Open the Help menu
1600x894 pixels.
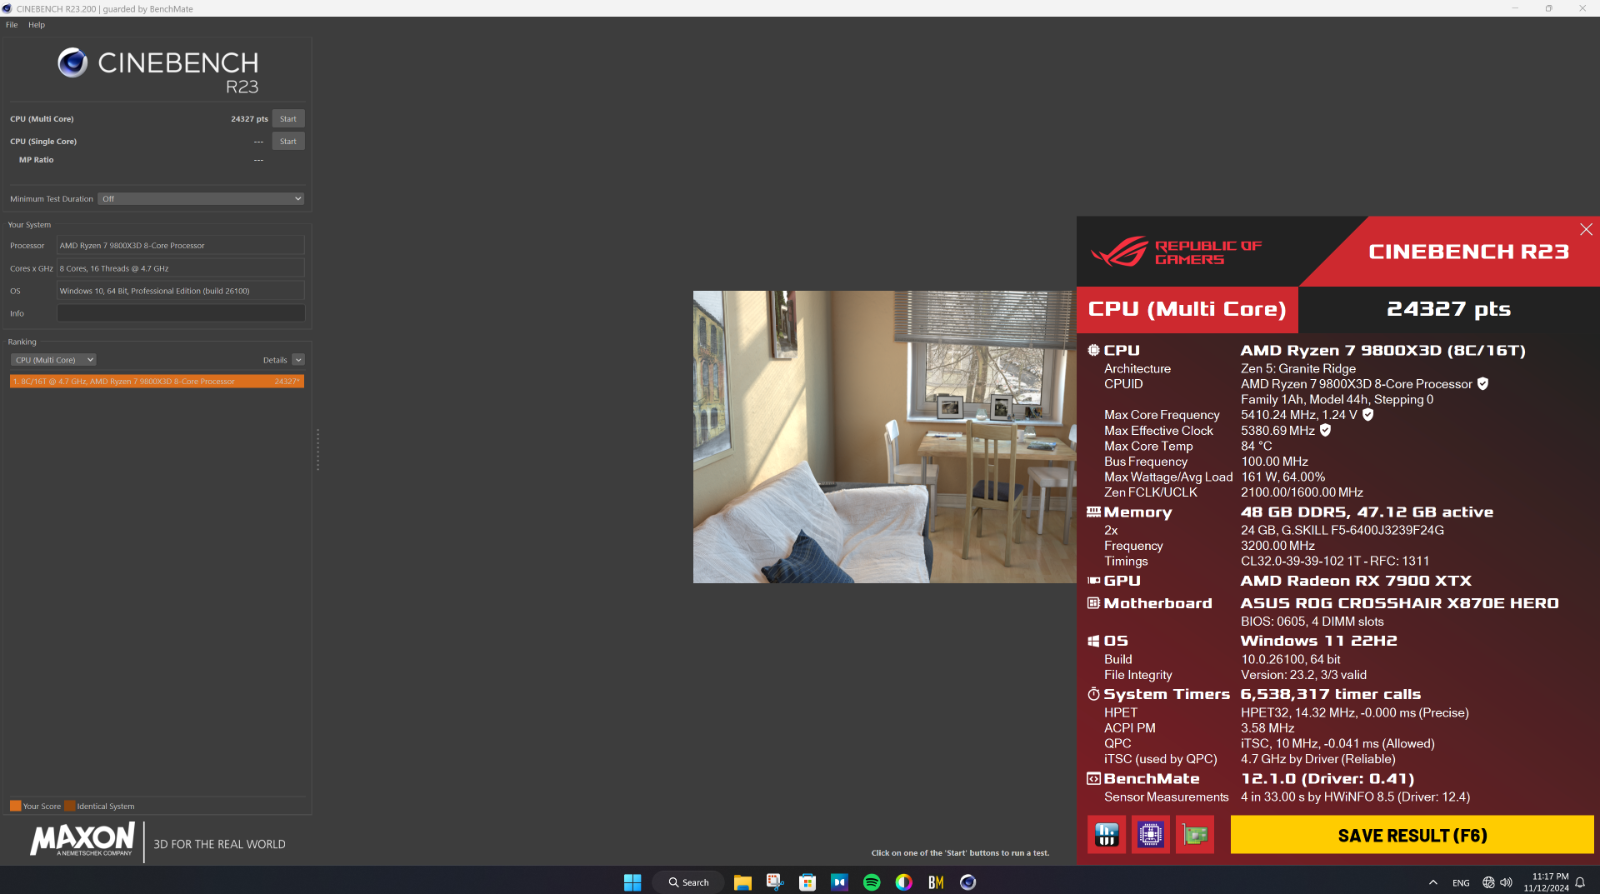(x=37, y=25)
